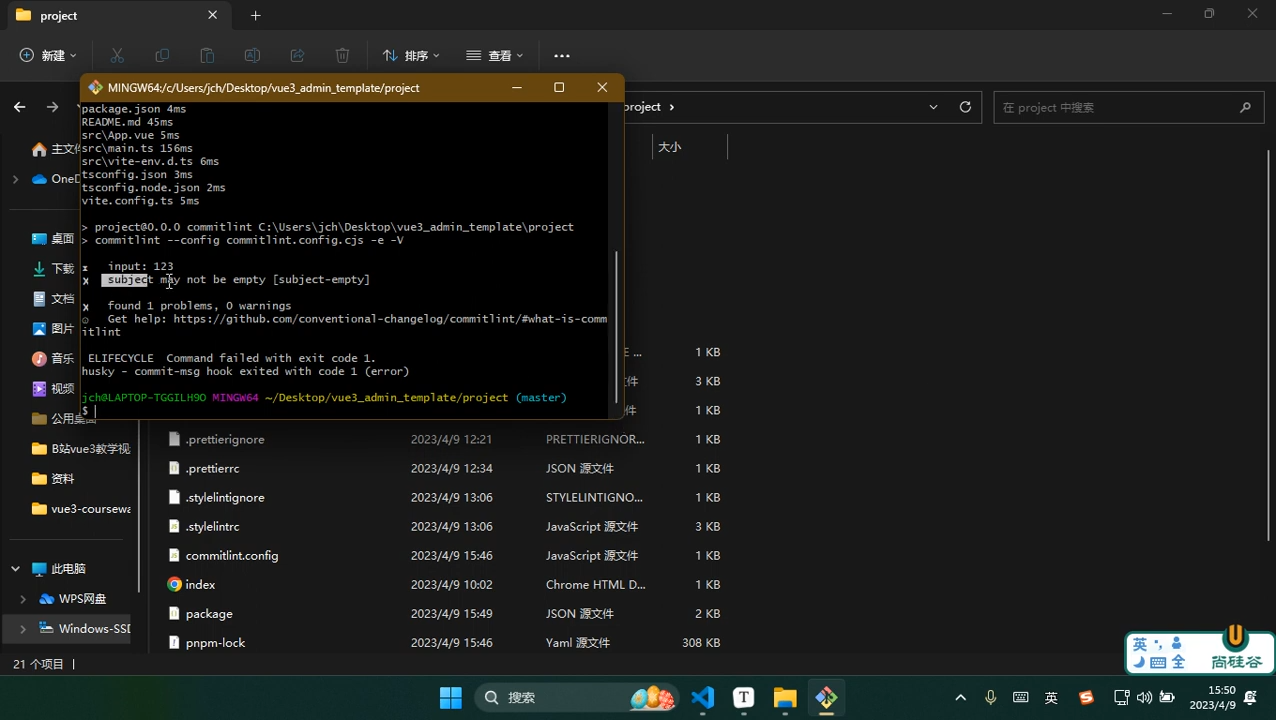This screenshot has height=720, width=1276.
Task: Open vue3-courseware folder in navigation pane
Action: [82, 509]
